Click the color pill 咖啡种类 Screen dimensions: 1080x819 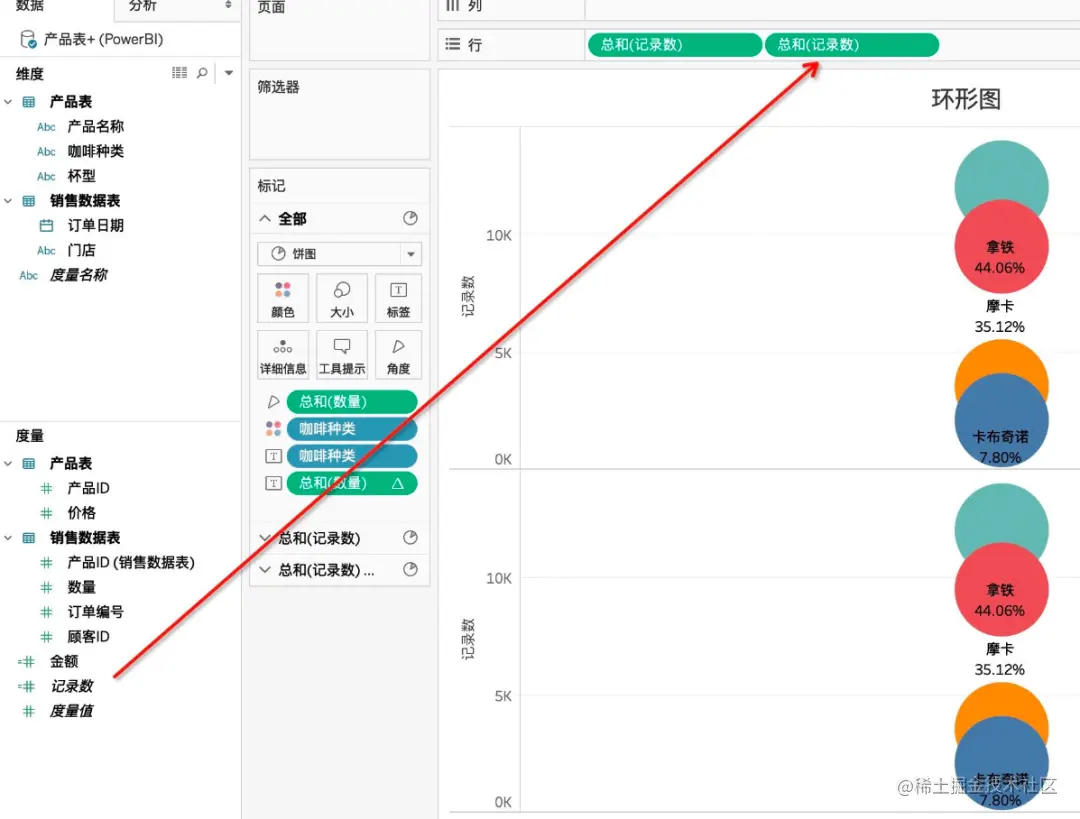[x=352, y=429]
